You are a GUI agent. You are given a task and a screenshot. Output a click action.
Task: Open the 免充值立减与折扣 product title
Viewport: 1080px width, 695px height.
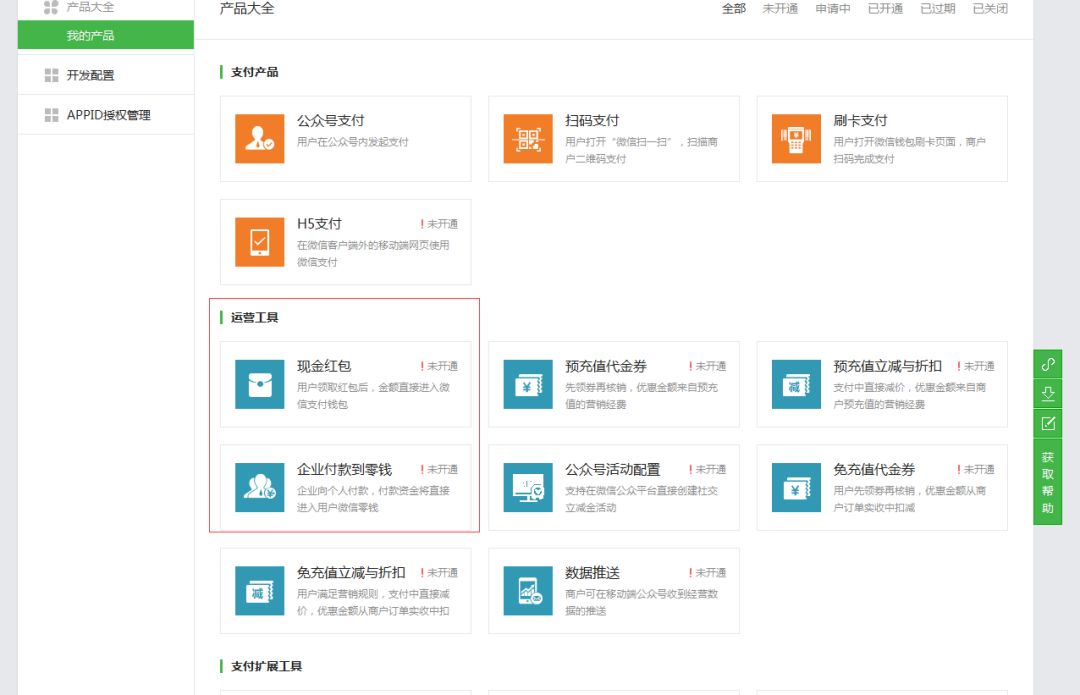(x=351, y=573)
